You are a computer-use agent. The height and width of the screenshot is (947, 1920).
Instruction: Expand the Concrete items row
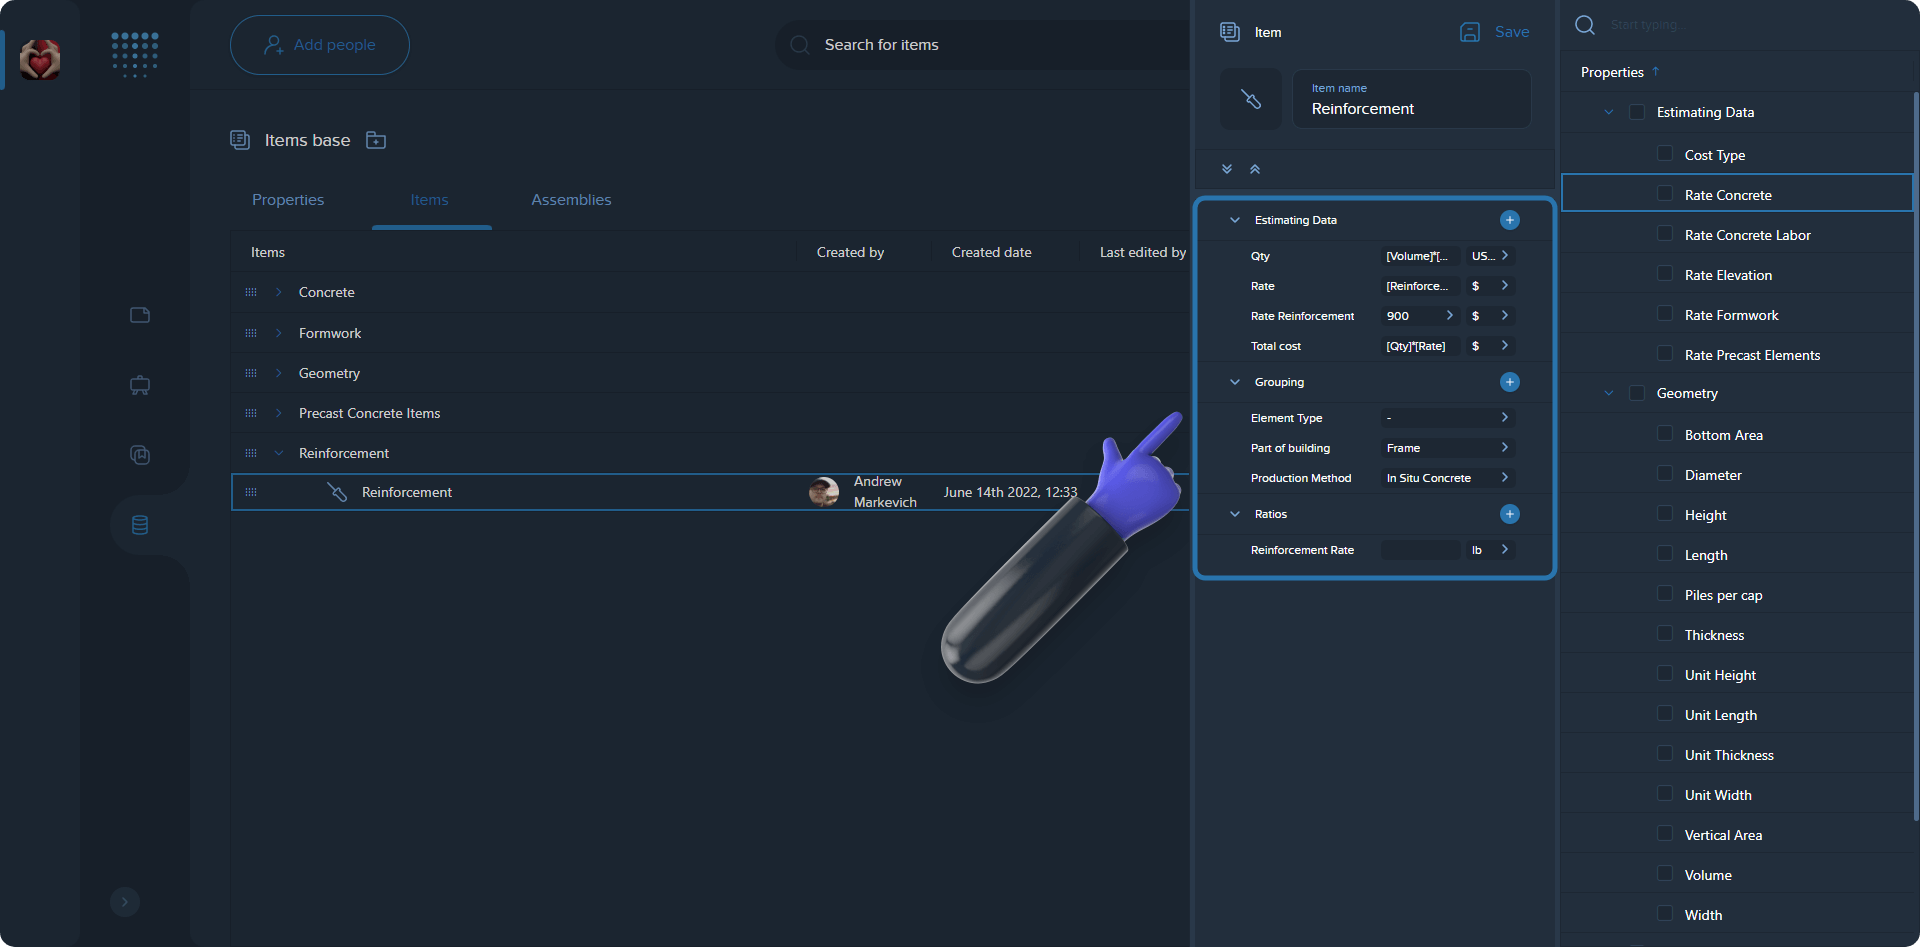point(277,291)
